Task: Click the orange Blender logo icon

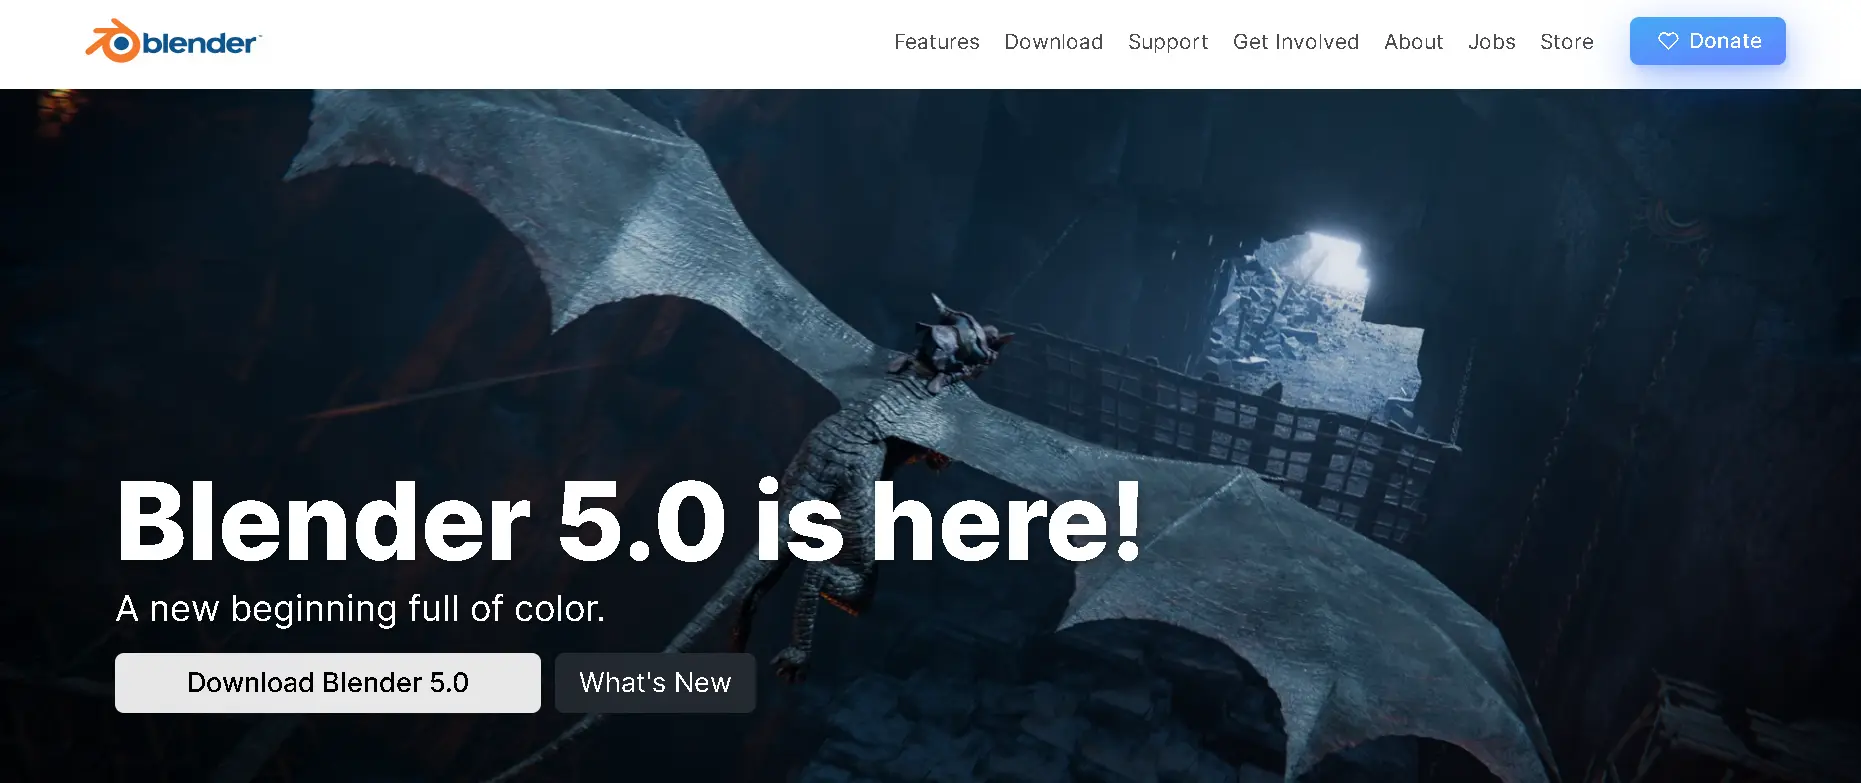Action: click(113, 42)
